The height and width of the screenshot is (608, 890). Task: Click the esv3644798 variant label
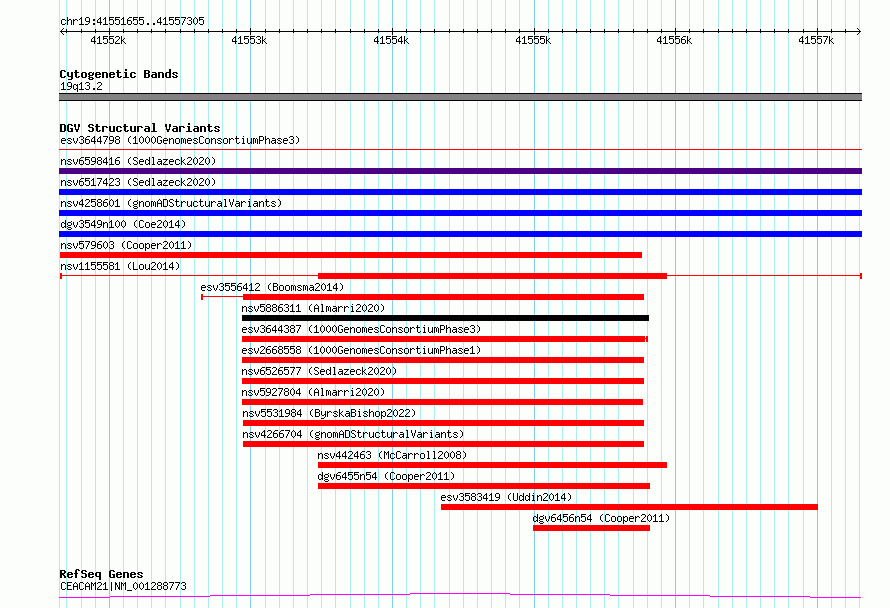click(x=180, y=140)
